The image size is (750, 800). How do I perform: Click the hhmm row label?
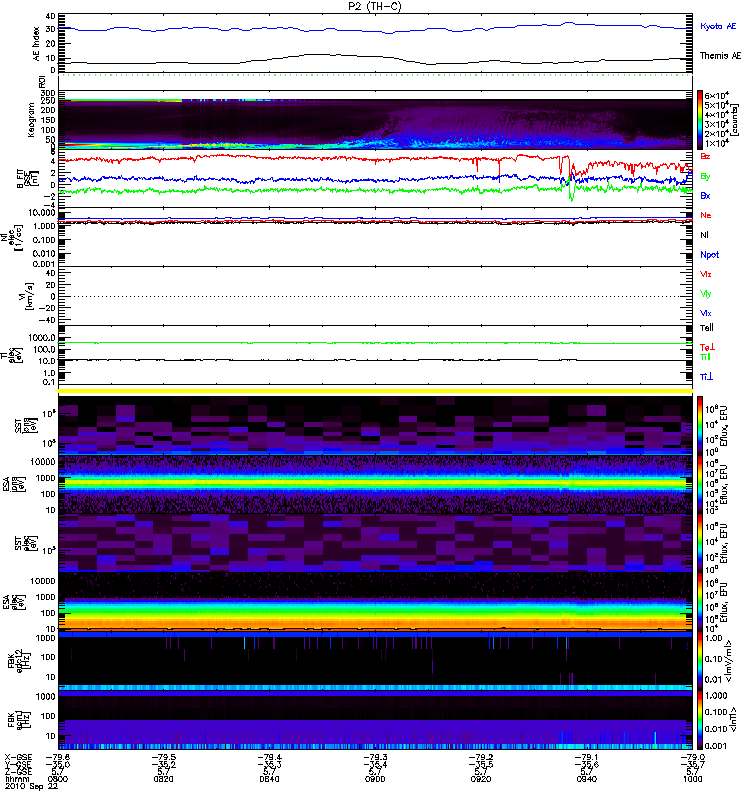tap(17, 779)
